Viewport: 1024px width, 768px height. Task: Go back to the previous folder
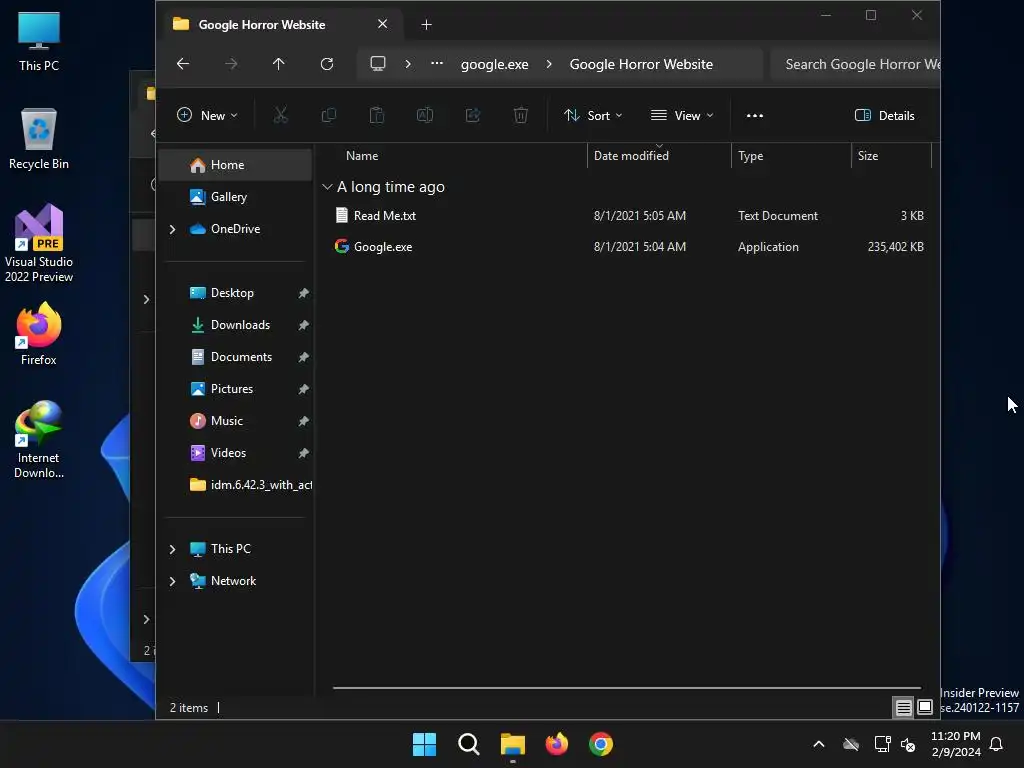[183, 64]
